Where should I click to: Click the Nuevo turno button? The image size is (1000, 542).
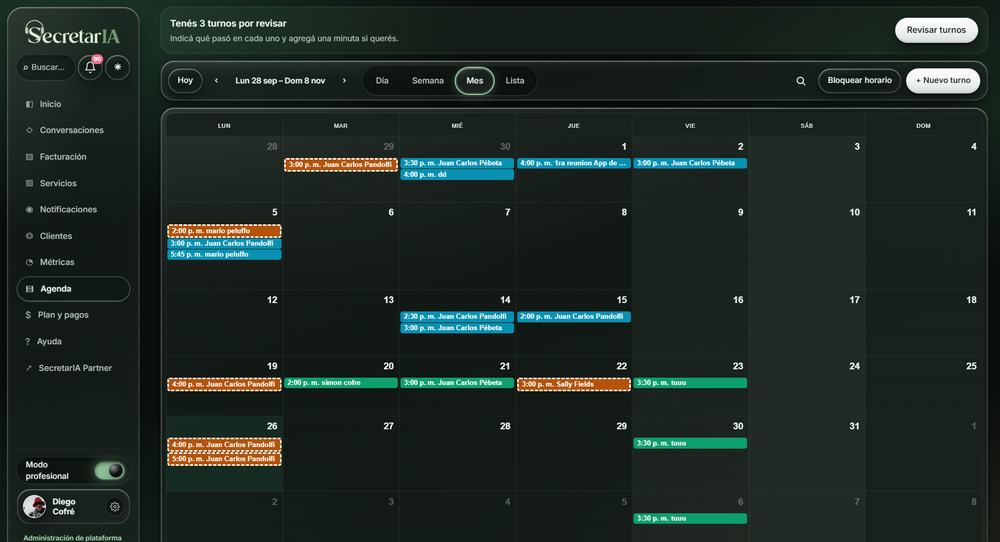943,80
